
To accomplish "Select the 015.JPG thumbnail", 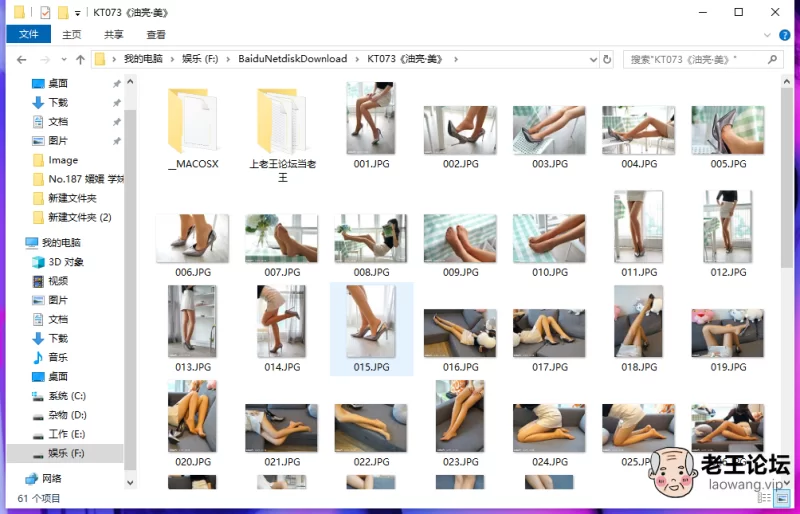I will [x=371, y=321].
